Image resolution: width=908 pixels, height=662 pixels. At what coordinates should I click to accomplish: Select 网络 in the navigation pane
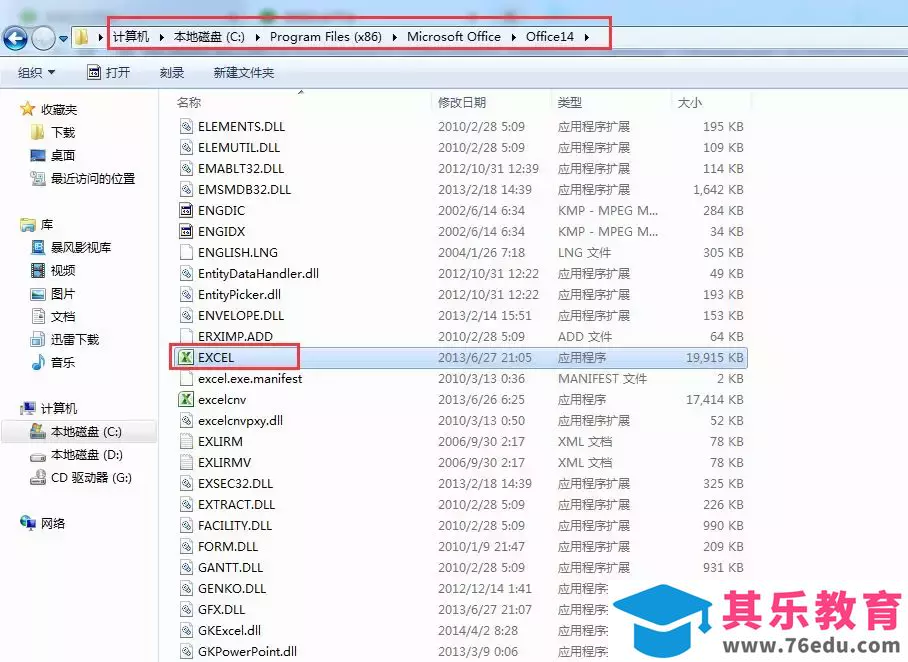click(x=53, y=524)
